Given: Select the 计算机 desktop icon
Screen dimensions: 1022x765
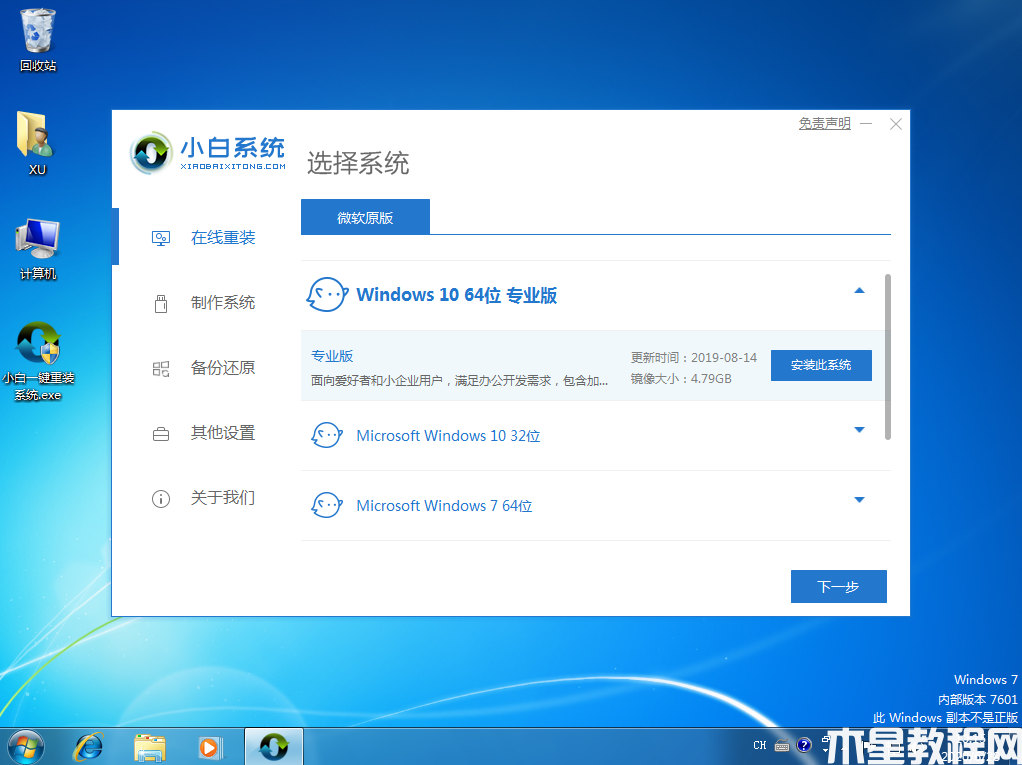Looking at the screenshot, I should point(38,250).
